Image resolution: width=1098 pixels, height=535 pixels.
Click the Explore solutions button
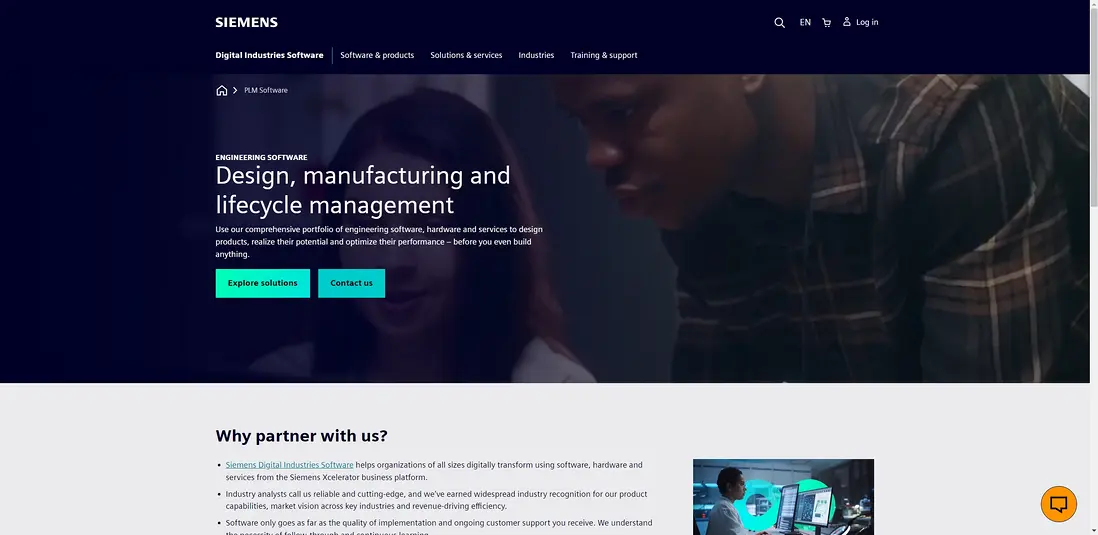(263, 283)
